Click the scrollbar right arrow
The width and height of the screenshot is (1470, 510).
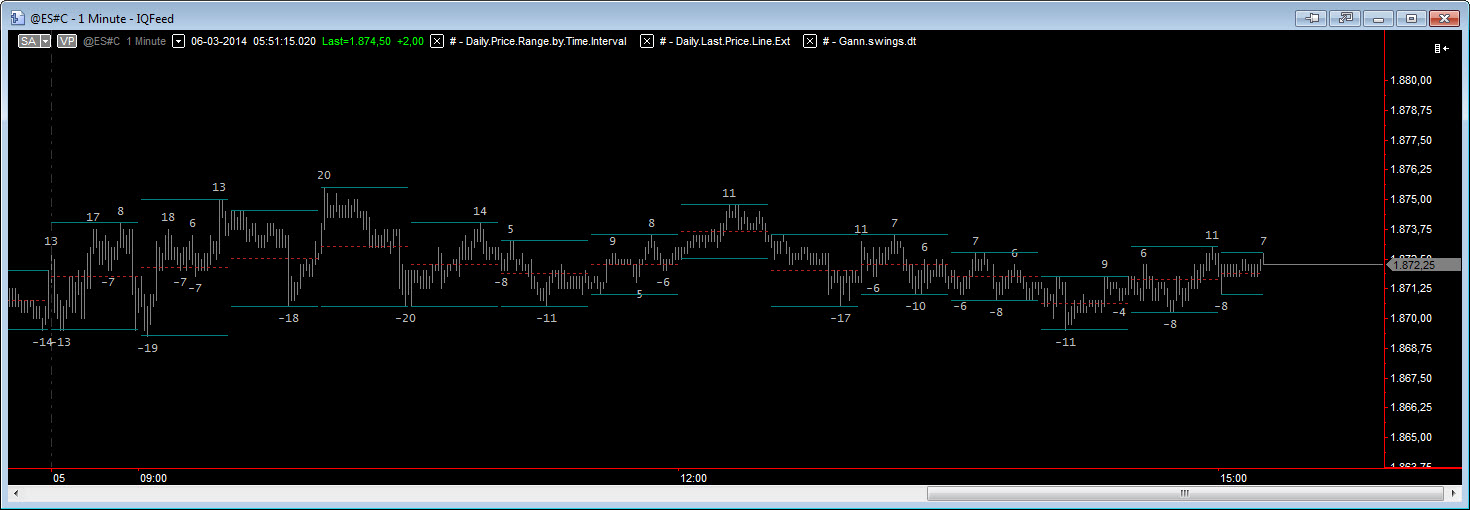(x=1453, y=493)
